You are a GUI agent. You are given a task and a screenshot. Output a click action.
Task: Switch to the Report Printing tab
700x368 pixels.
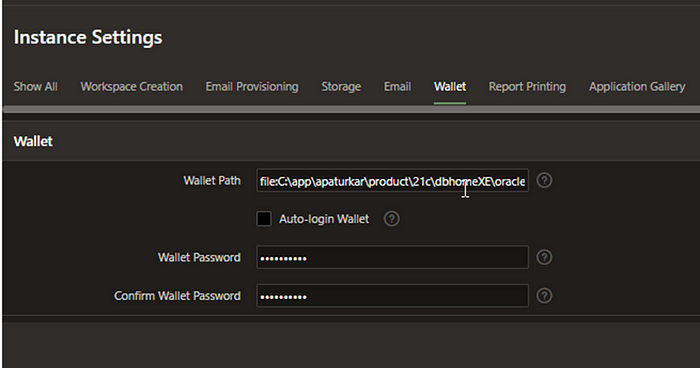[527, 87]
